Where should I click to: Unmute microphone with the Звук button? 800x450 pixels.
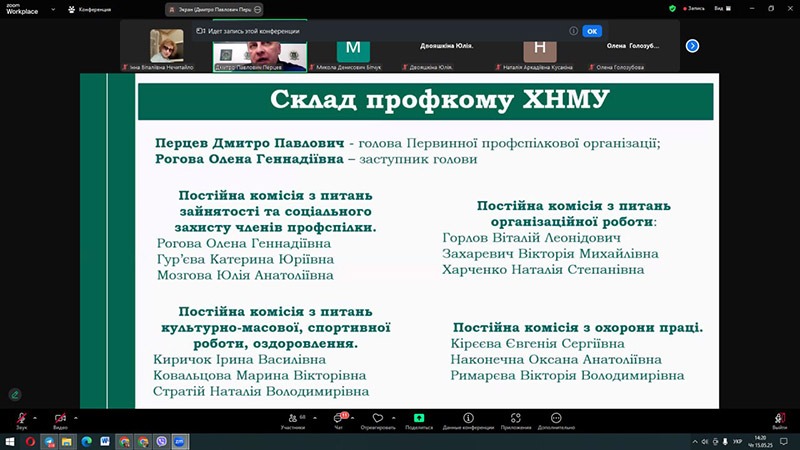point(20,419)
